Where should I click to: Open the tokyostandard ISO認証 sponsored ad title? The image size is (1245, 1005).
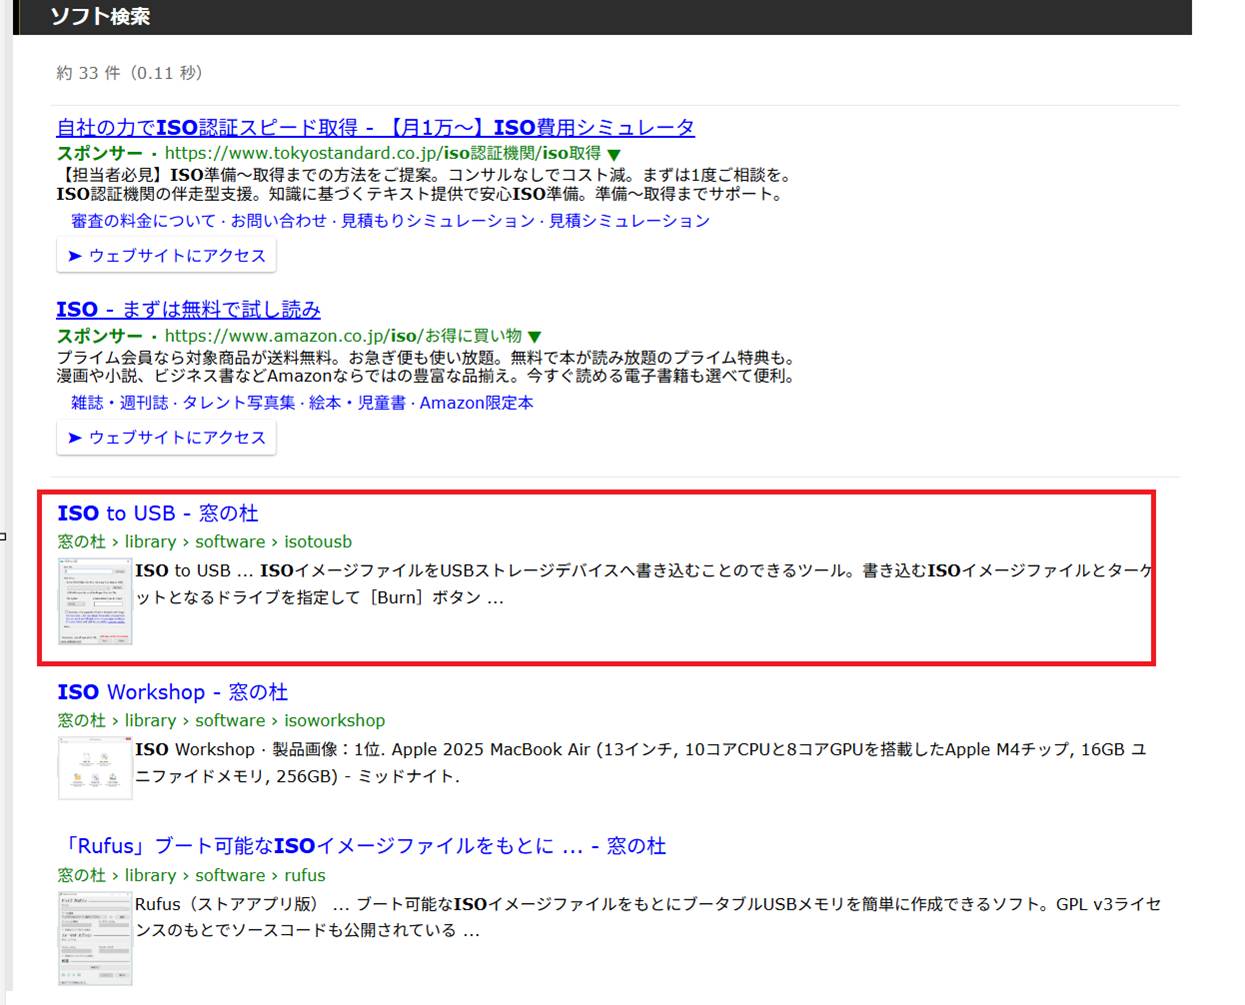(375, 128)
